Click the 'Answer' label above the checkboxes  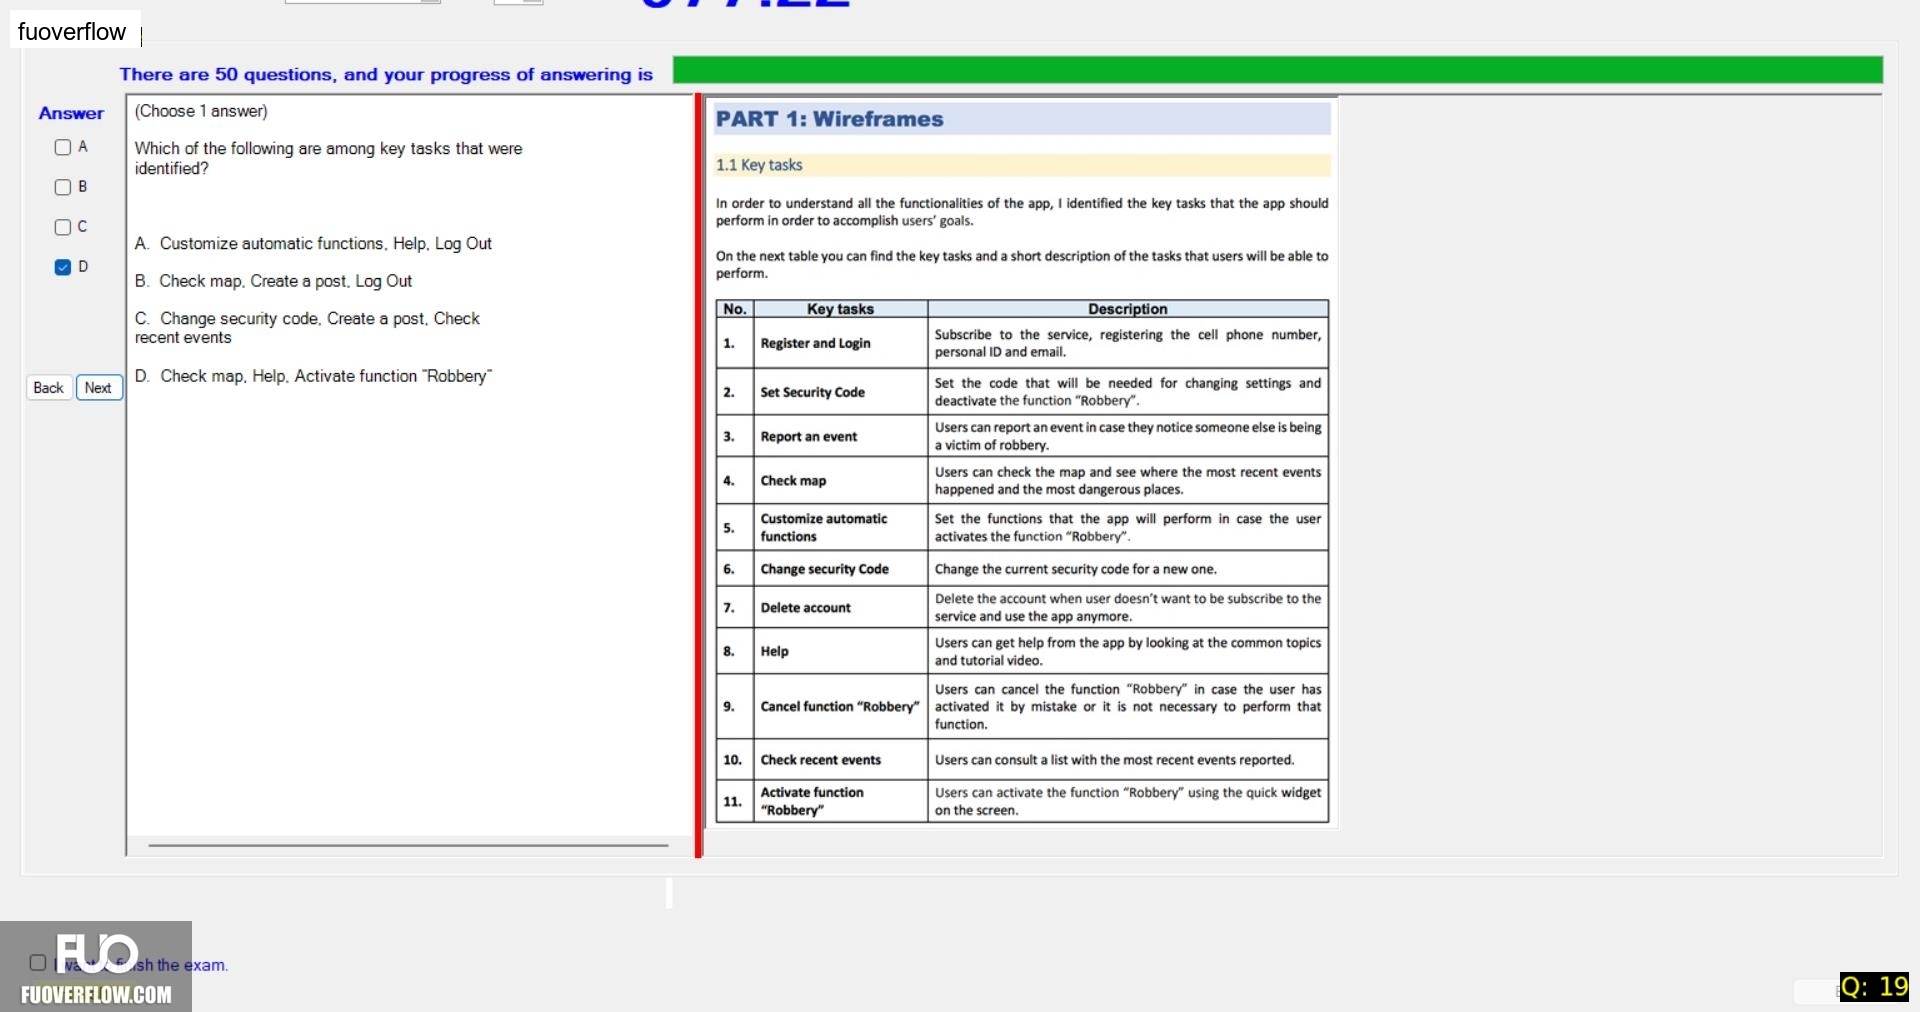coord(71,114)
